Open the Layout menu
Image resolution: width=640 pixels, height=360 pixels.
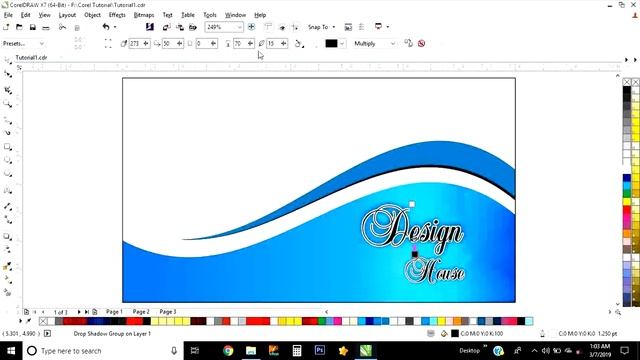[67, 15]
